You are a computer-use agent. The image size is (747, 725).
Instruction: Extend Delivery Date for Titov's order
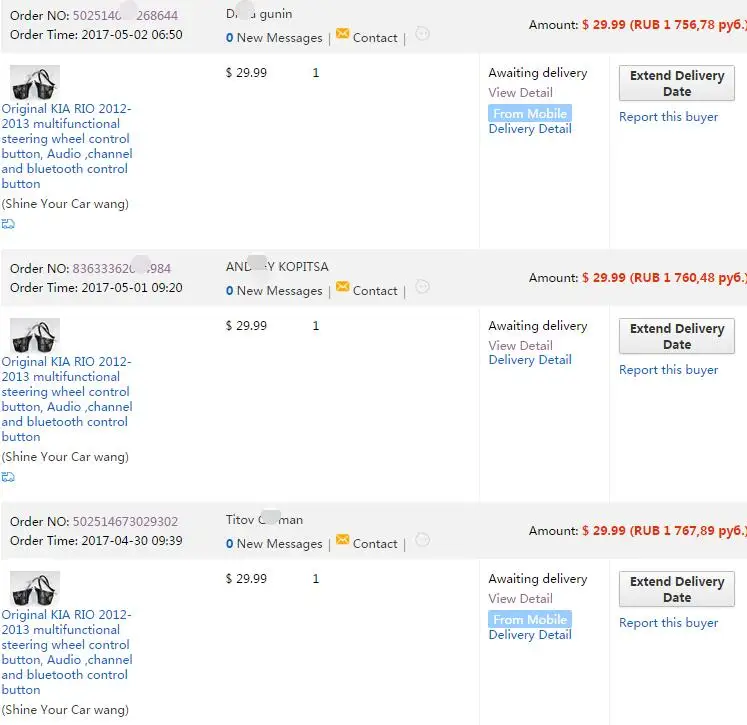[676, 589]
